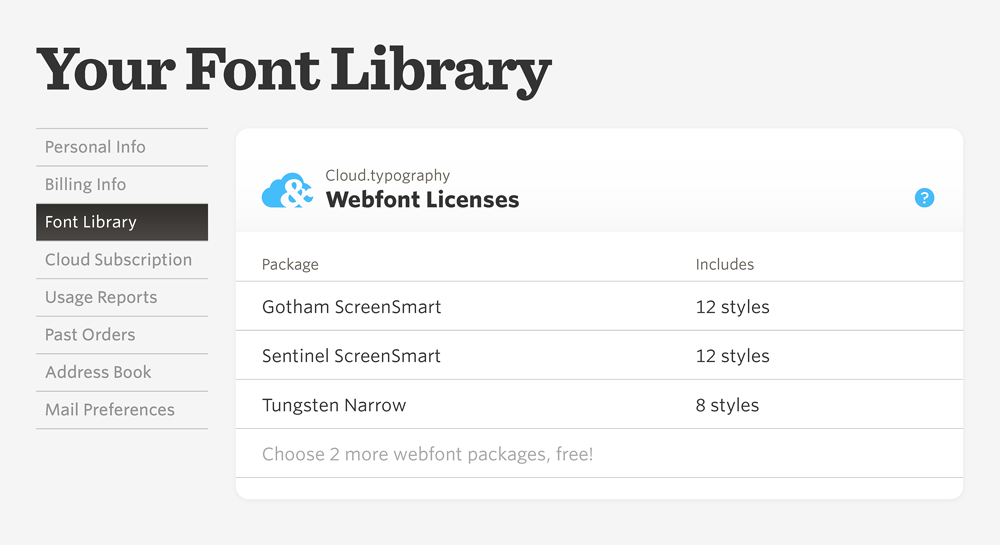This screenshot has width=1000, height=545.
Task: Click the blue help question mark icon
Action: [x=924, y=198]
